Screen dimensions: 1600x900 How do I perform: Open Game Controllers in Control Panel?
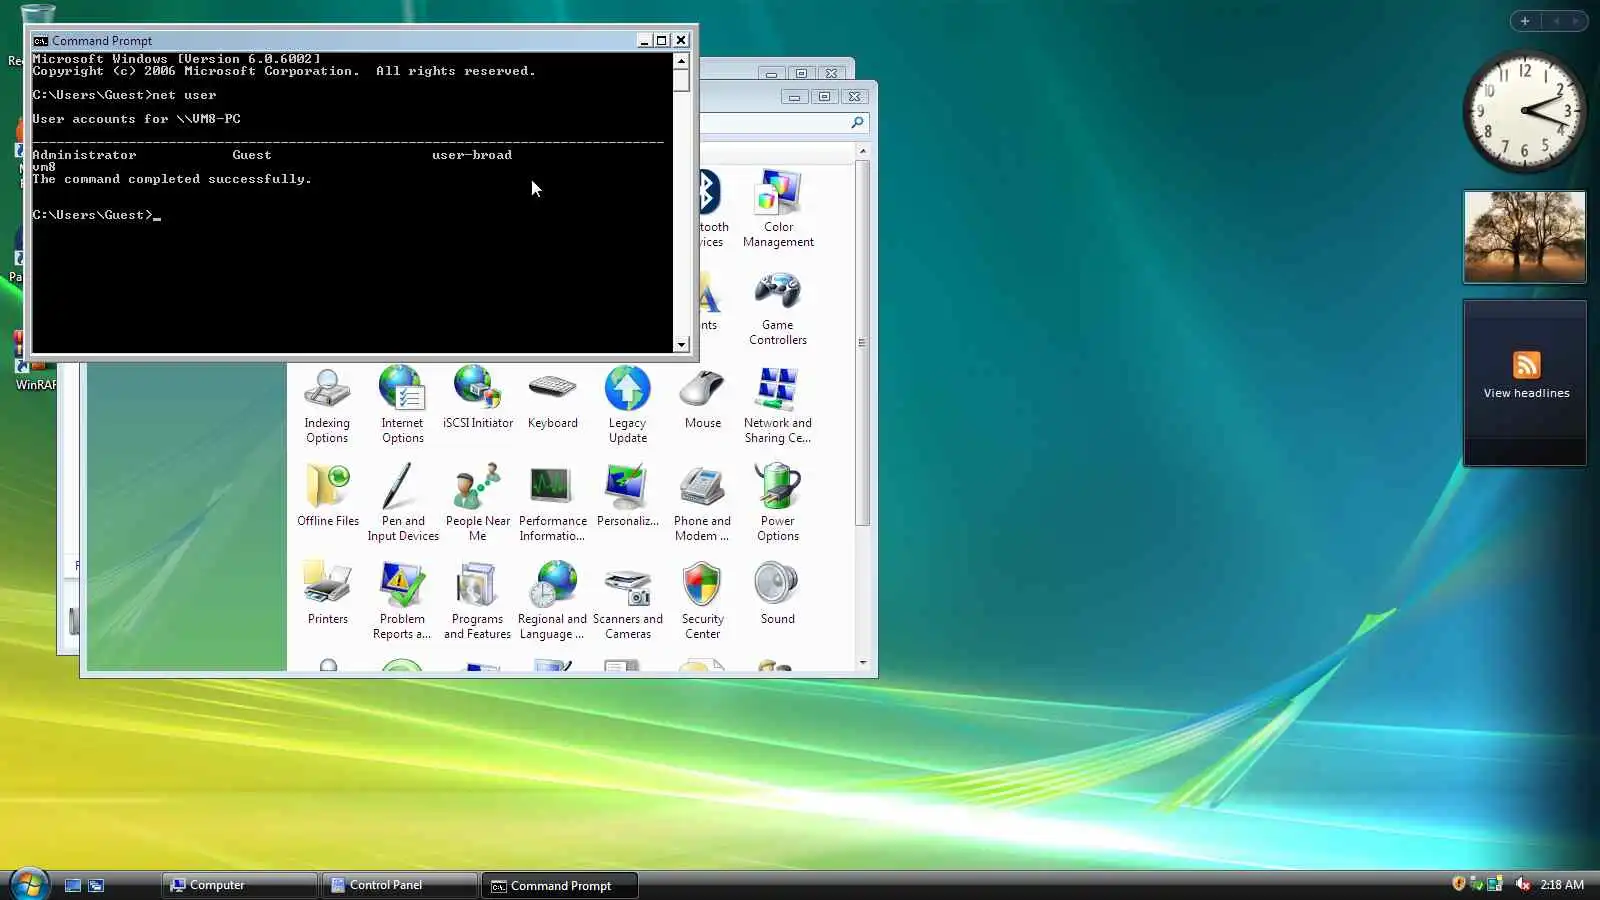(x=778, y=308)
